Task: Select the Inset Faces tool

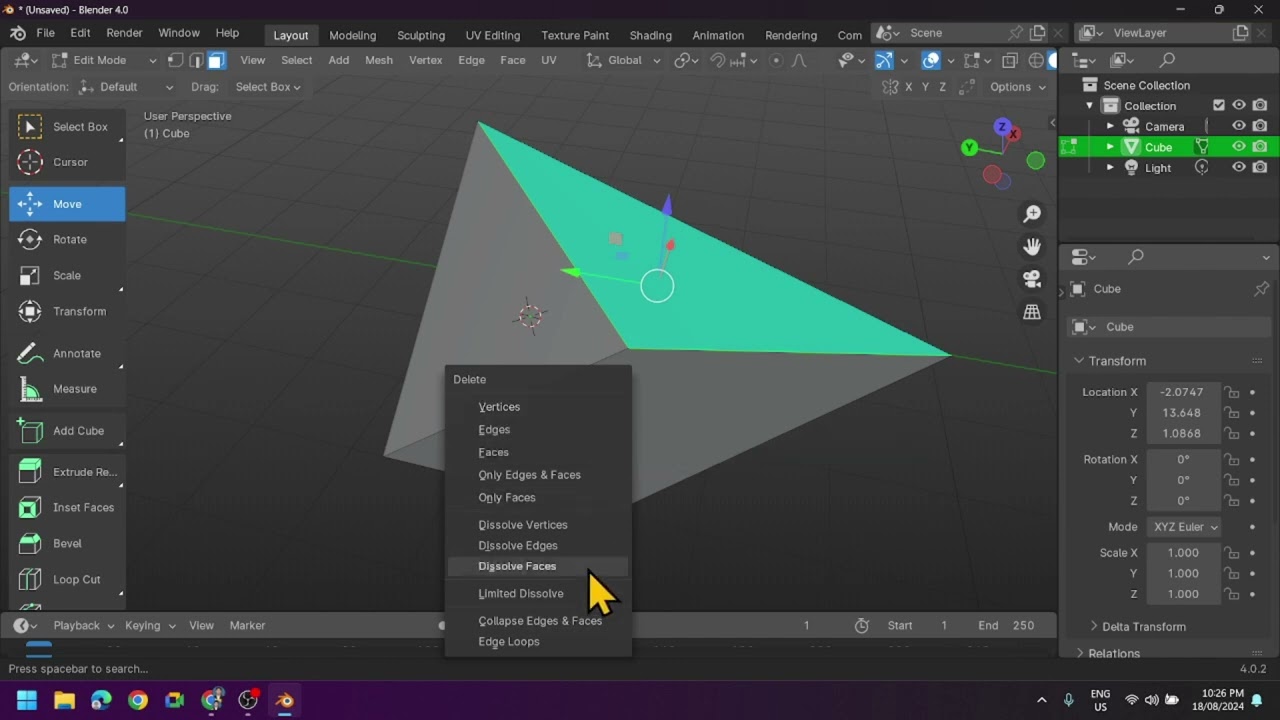Action: 67,508
